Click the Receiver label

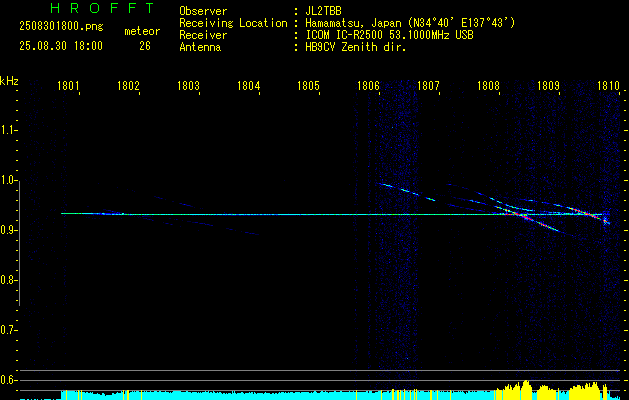203,35
